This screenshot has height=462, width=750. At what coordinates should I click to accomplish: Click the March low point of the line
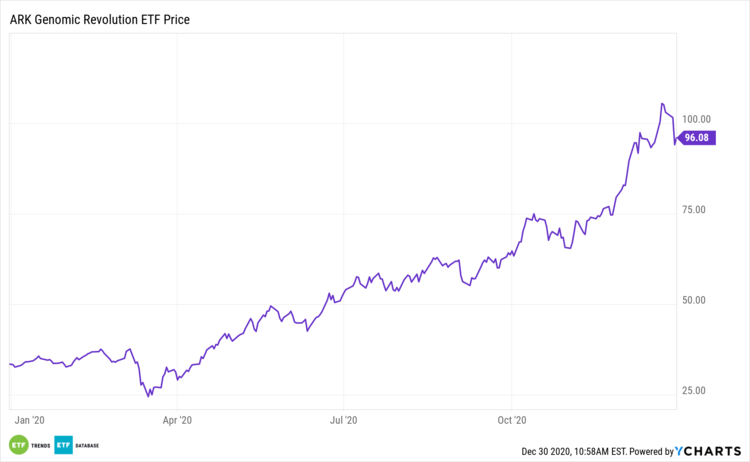pos(150,396)
